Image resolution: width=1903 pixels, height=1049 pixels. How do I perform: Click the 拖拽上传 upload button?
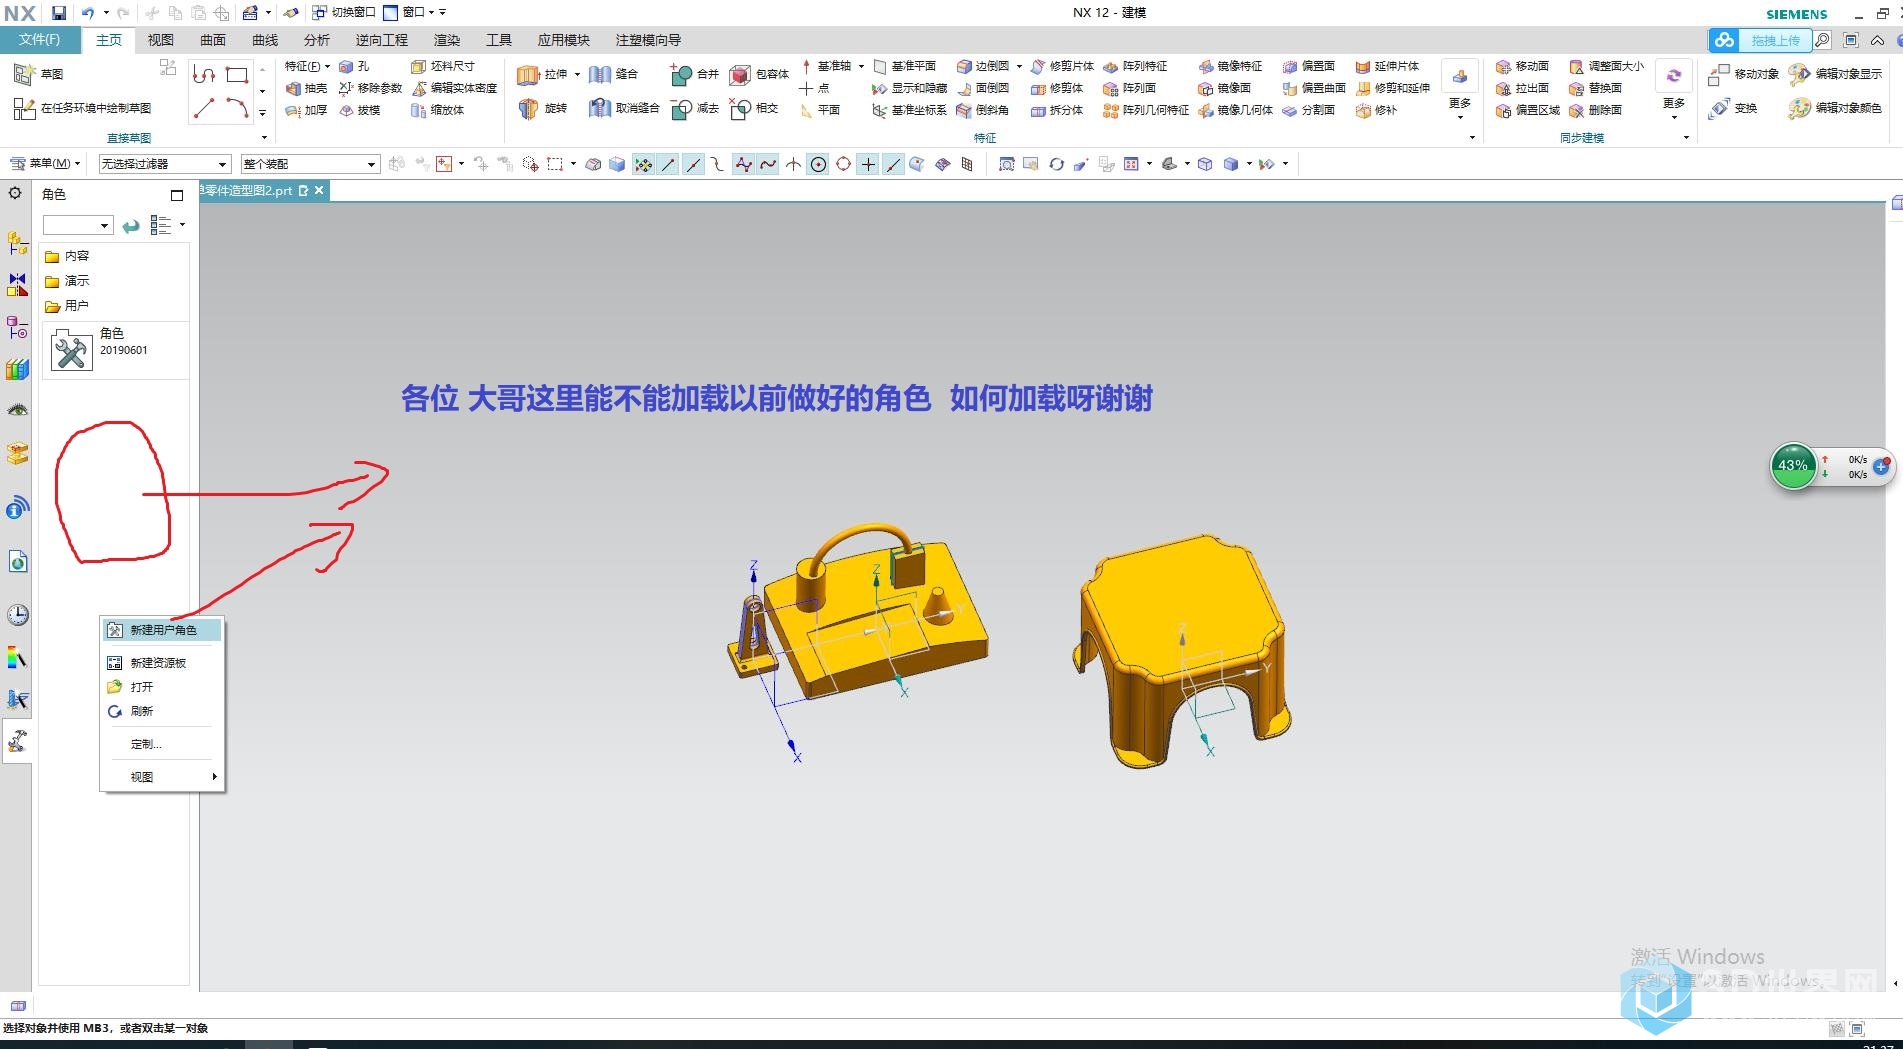[1762, 40]
